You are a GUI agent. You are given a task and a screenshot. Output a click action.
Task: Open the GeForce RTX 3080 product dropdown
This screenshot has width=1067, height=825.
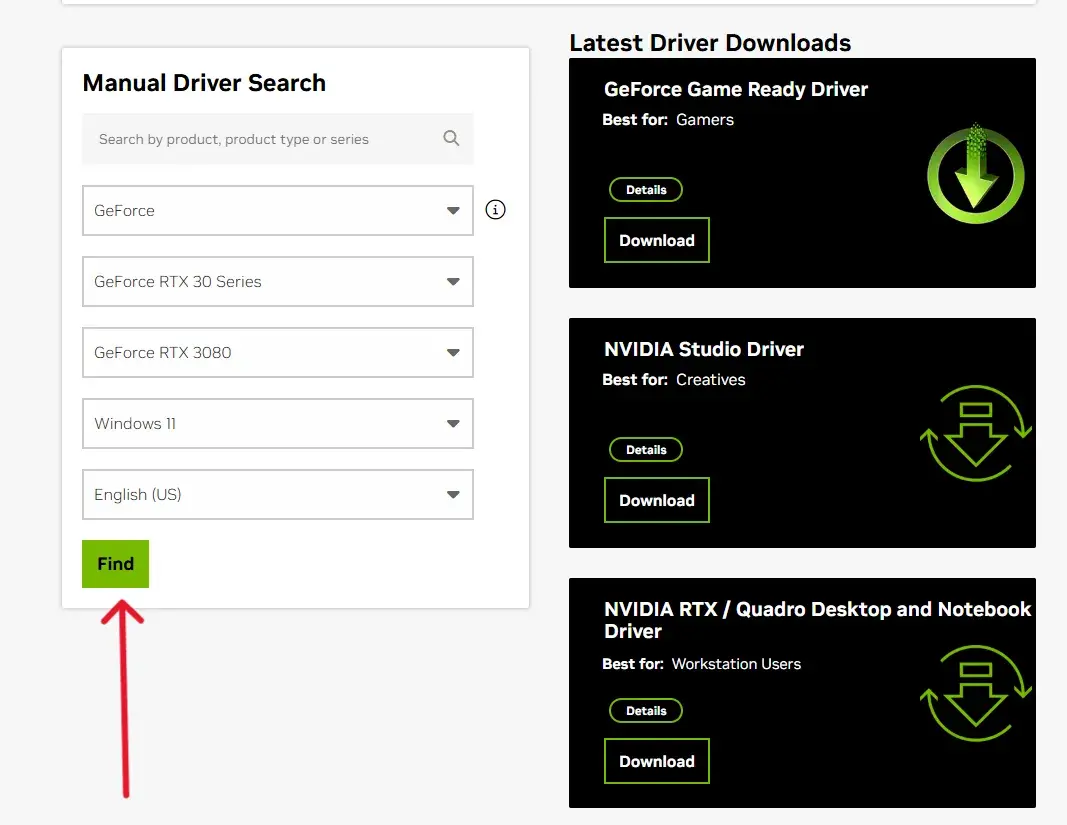point(277,353)
